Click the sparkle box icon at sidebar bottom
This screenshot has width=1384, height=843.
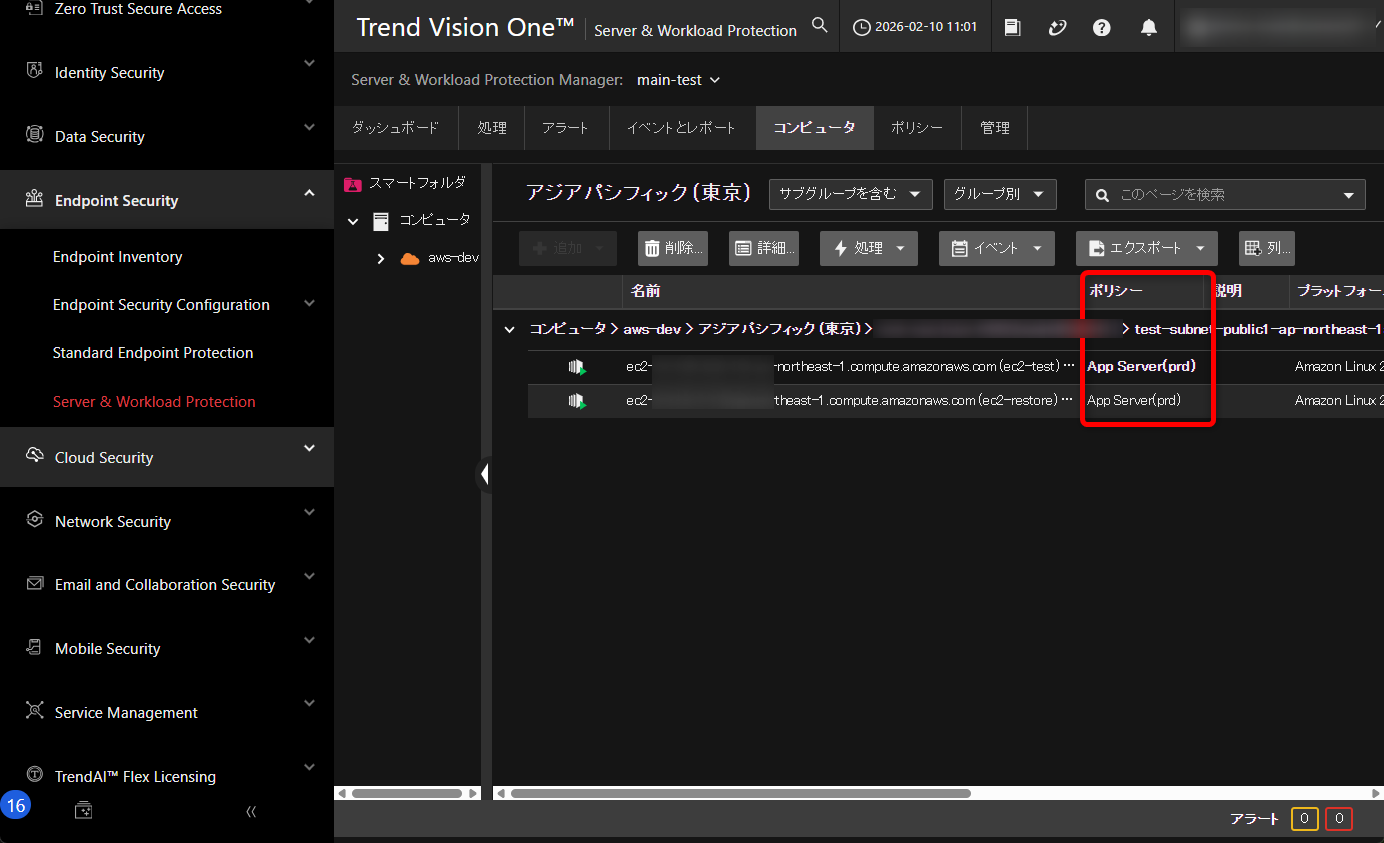[84, 811]
